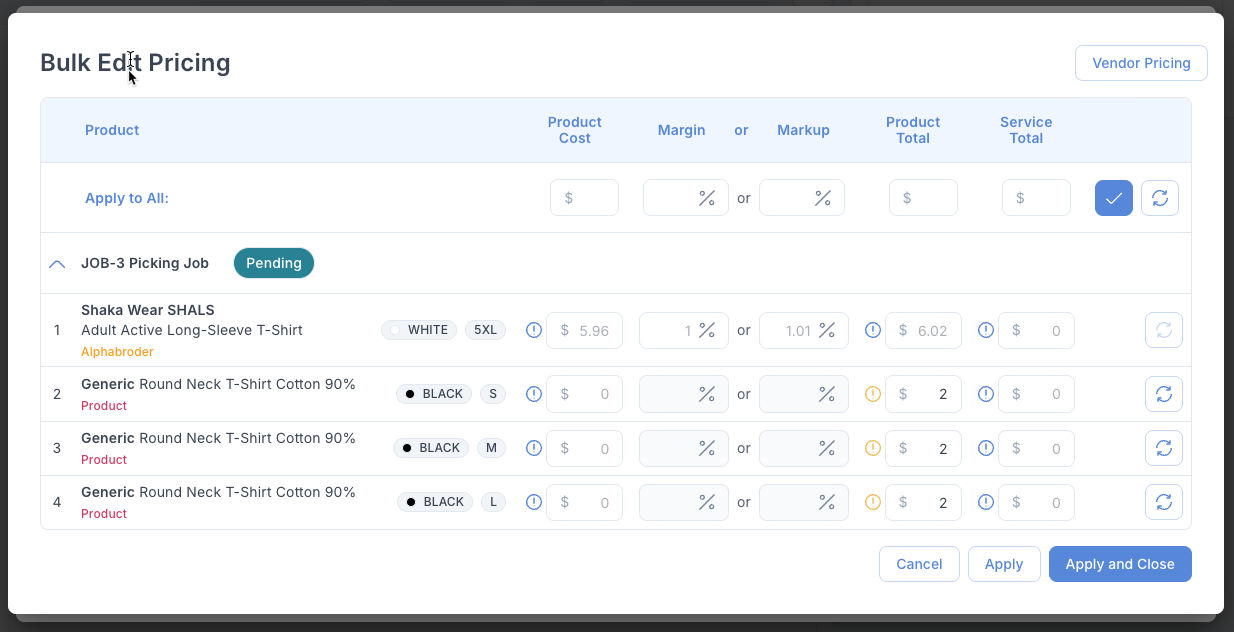Screen dimensions: 1234x632
Task: Click the Apply button
Action: click(x=1003, y=564)
